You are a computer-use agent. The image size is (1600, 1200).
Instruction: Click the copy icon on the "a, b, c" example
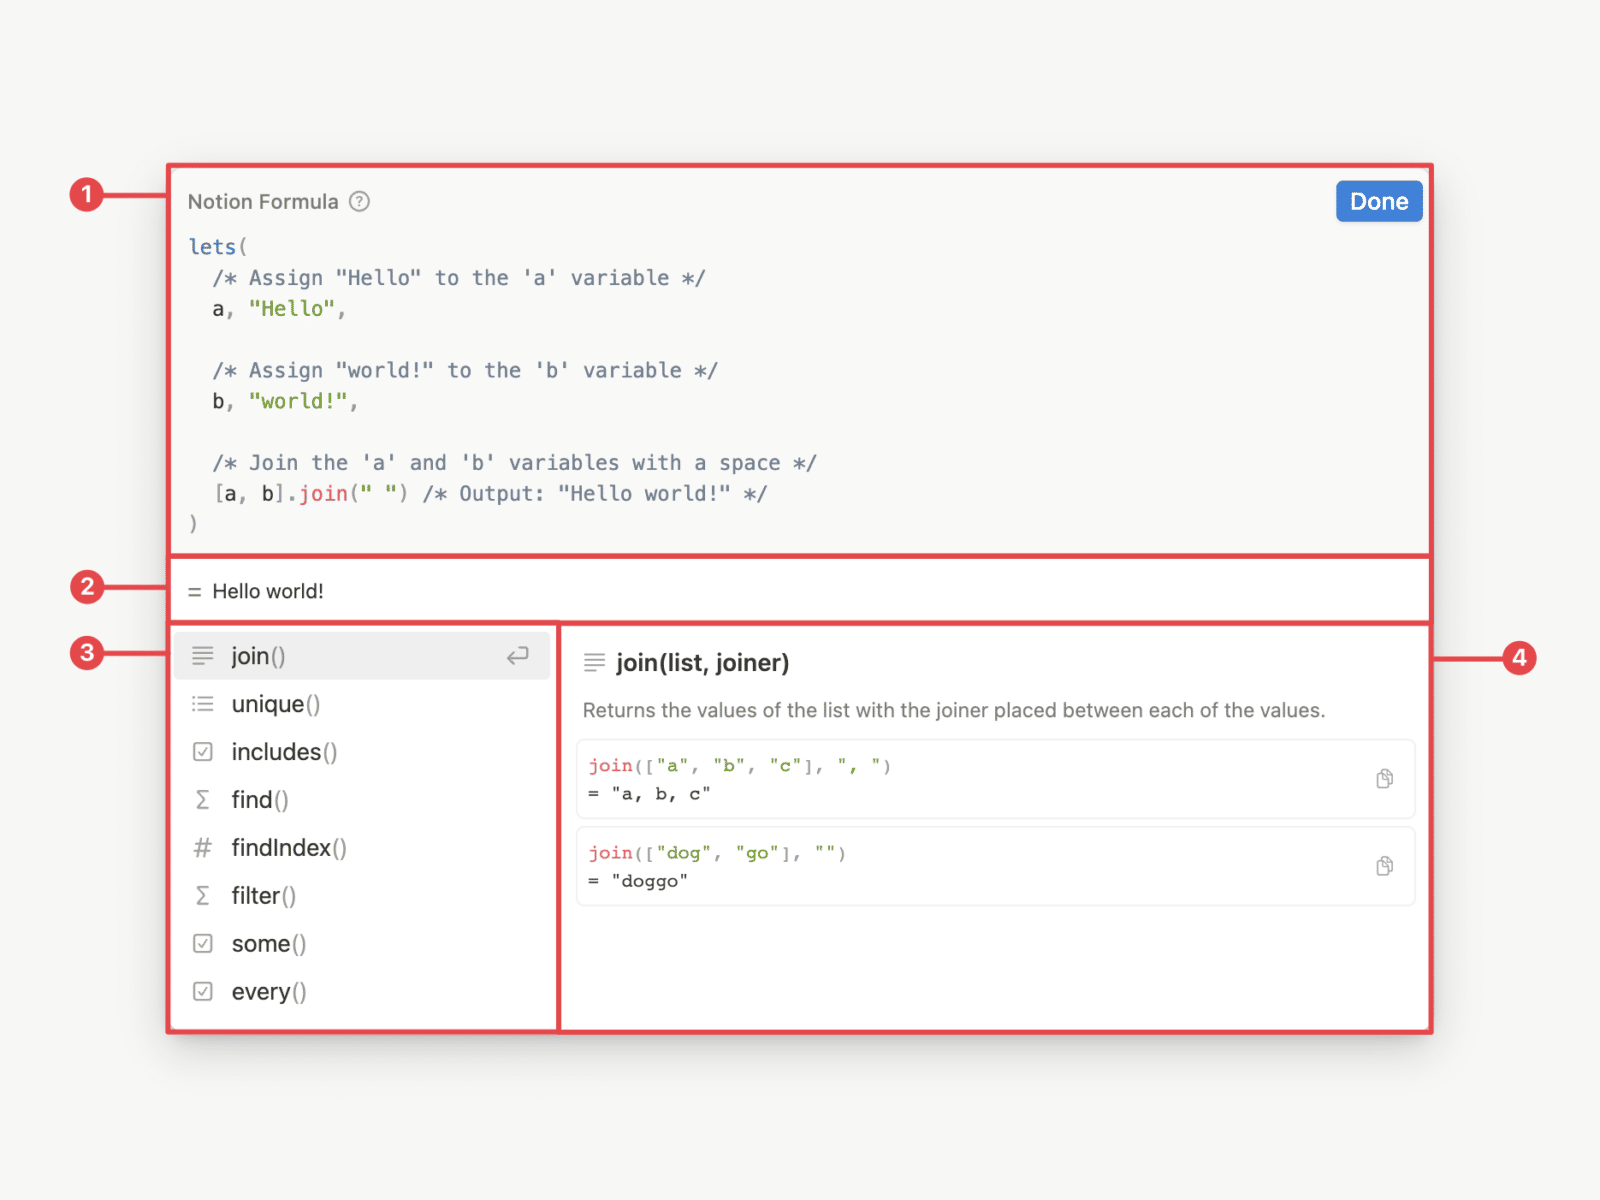click(1384, 779)
